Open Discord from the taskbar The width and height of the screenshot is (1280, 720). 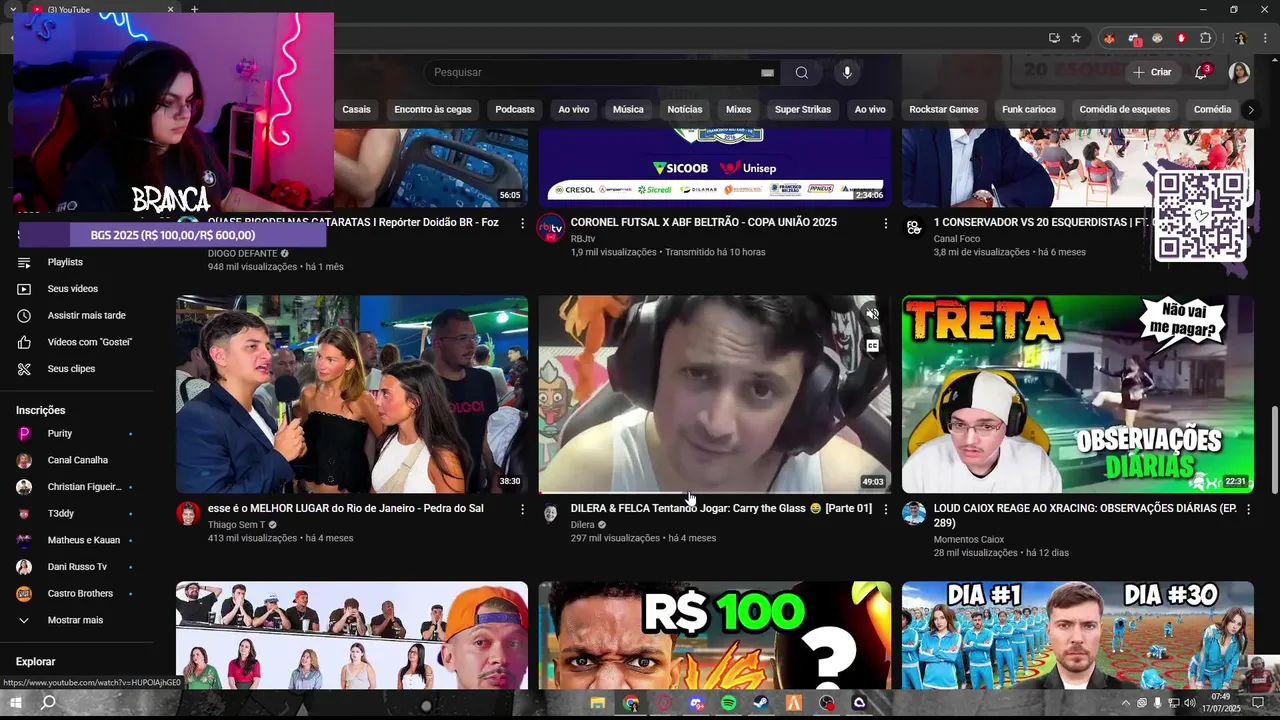pyautogui.click(x=697, y=703)
